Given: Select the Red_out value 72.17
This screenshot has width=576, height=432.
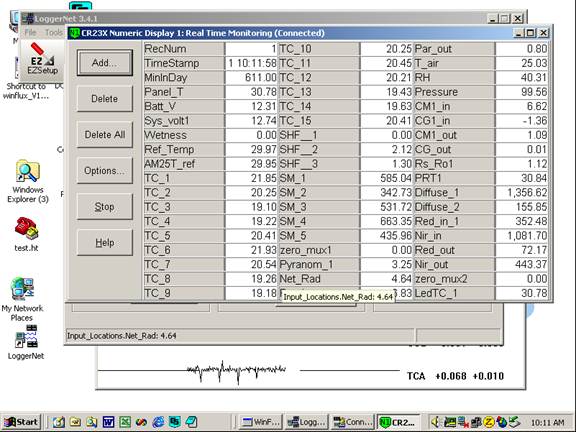Looking at the screenshot, I should 522,250.
